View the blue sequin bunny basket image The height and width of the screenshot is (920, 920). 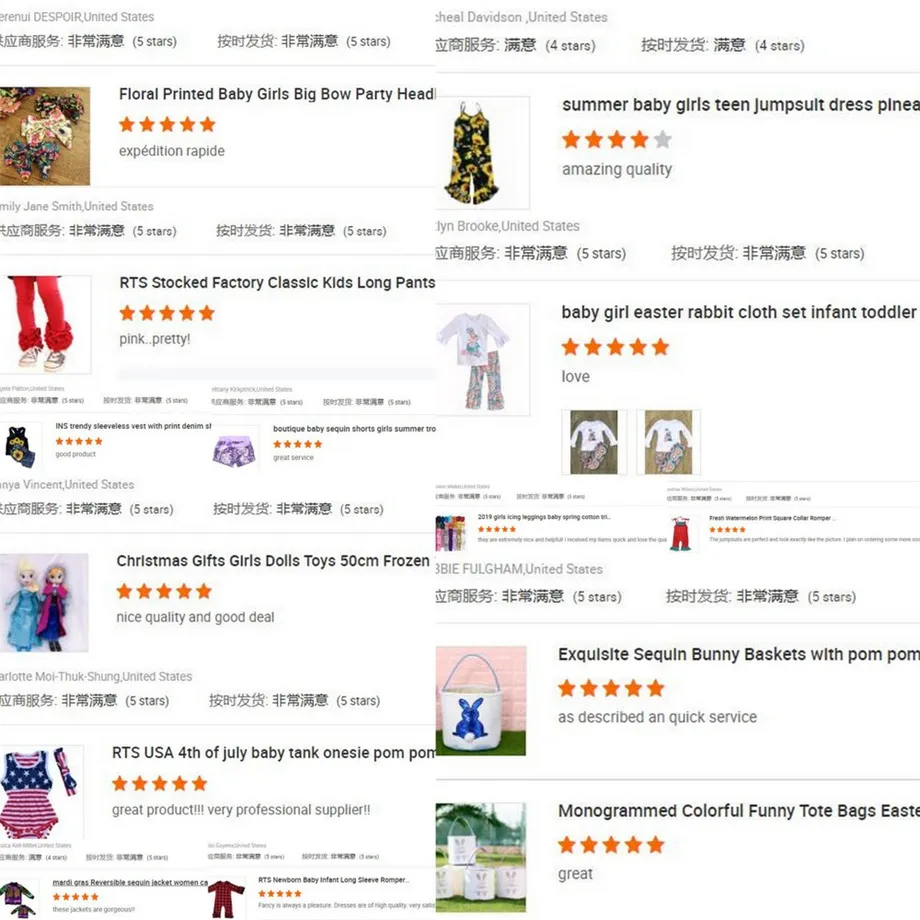click(x=481, y=701)
